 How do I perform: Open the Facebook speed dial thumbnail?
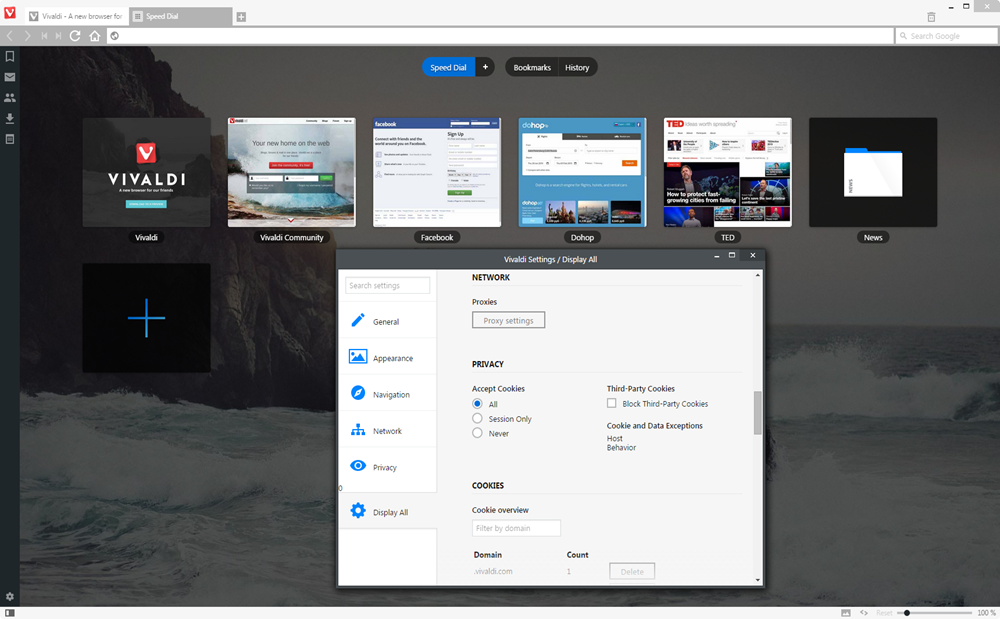(437, 172)
